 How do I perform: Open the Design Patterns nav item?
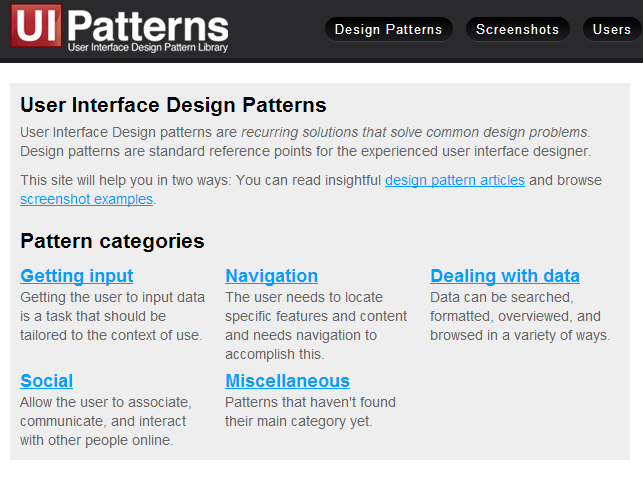388,29
